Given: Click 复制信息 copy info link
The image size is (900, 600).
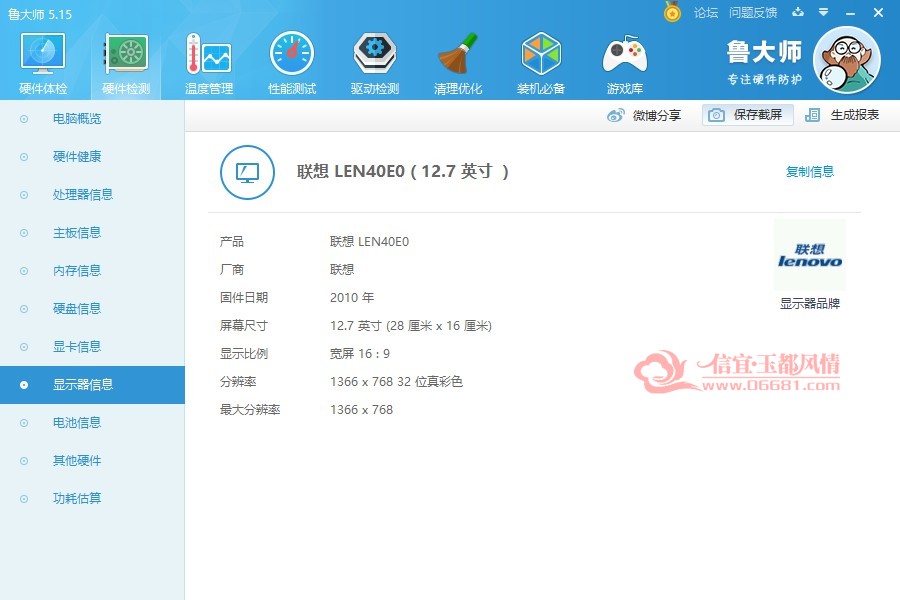Looking at the screenshot, I should [809, 172].
